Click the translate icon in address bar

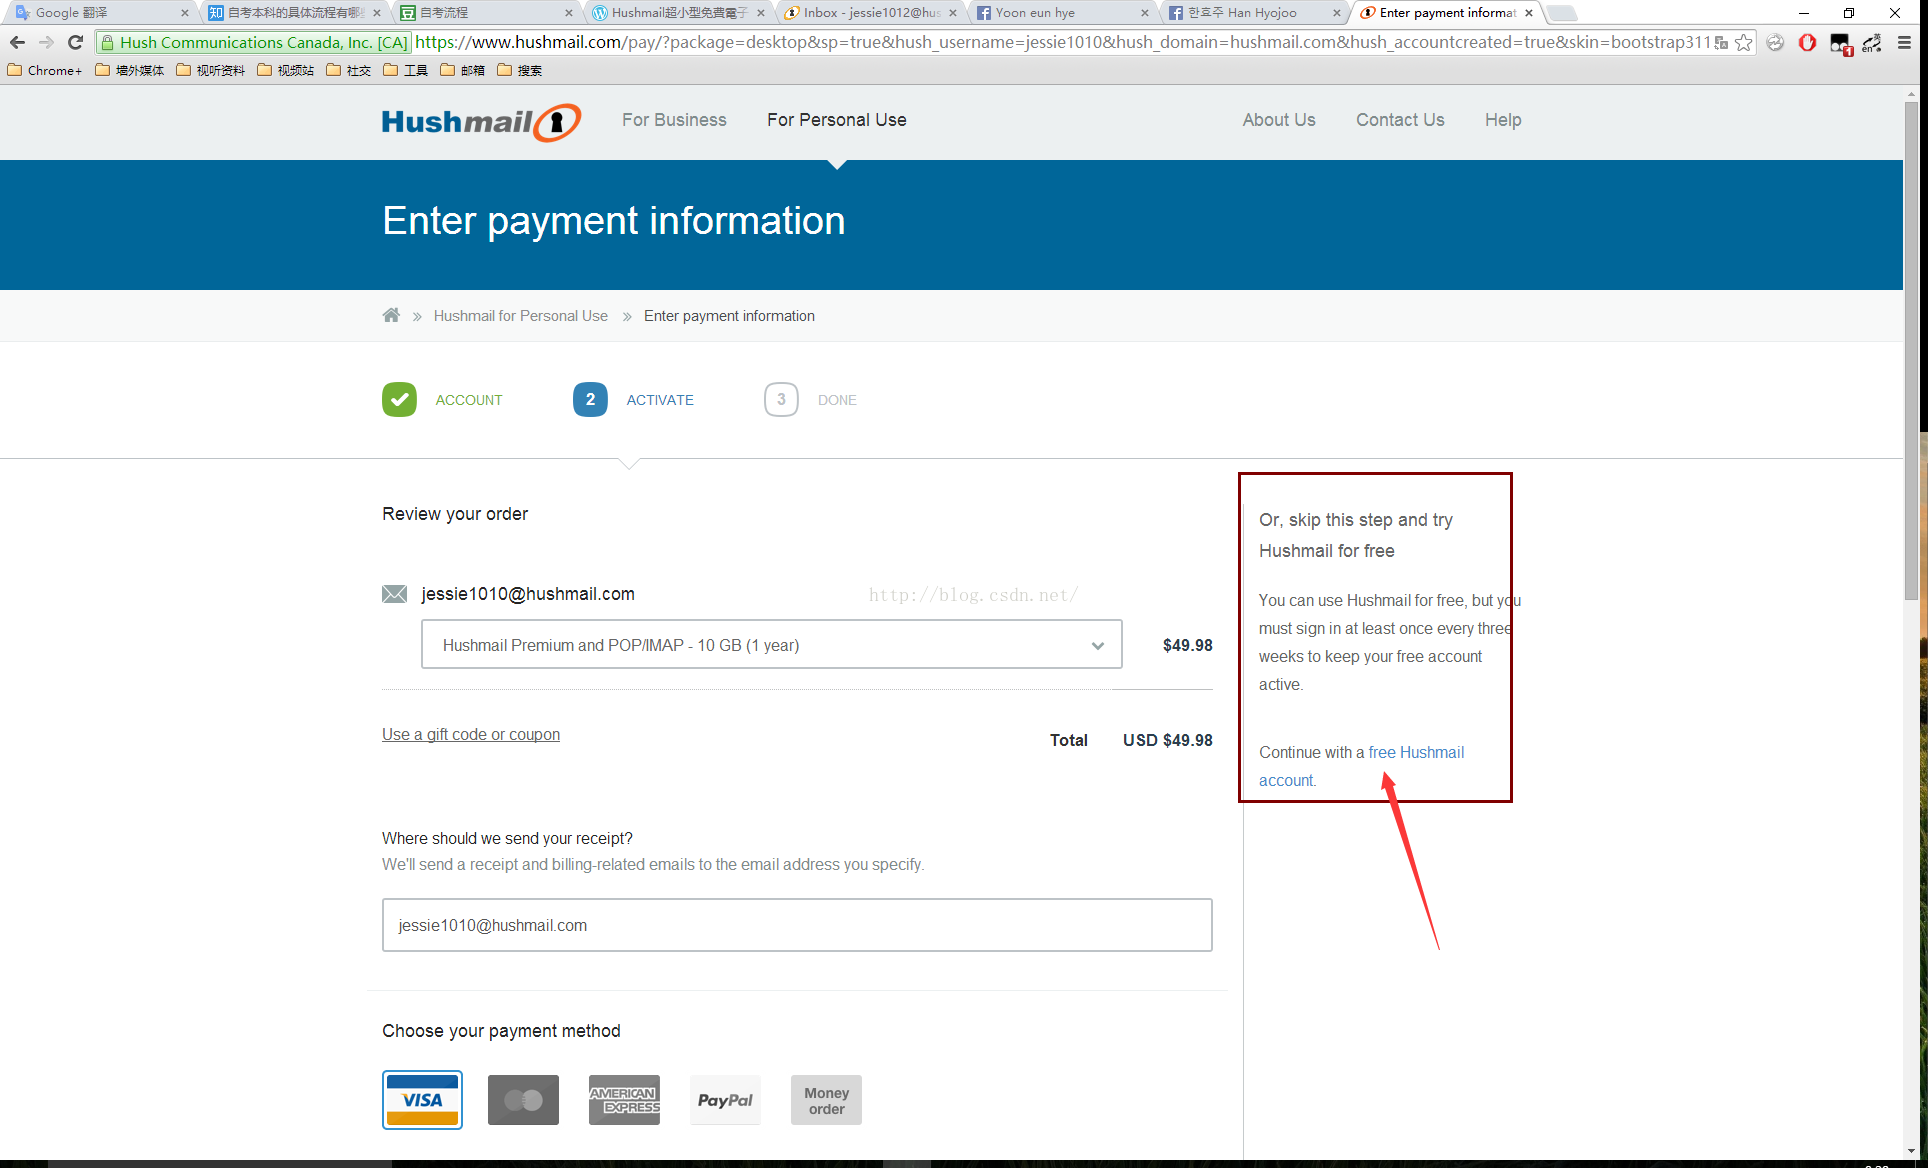click(x=1721, y=42)
